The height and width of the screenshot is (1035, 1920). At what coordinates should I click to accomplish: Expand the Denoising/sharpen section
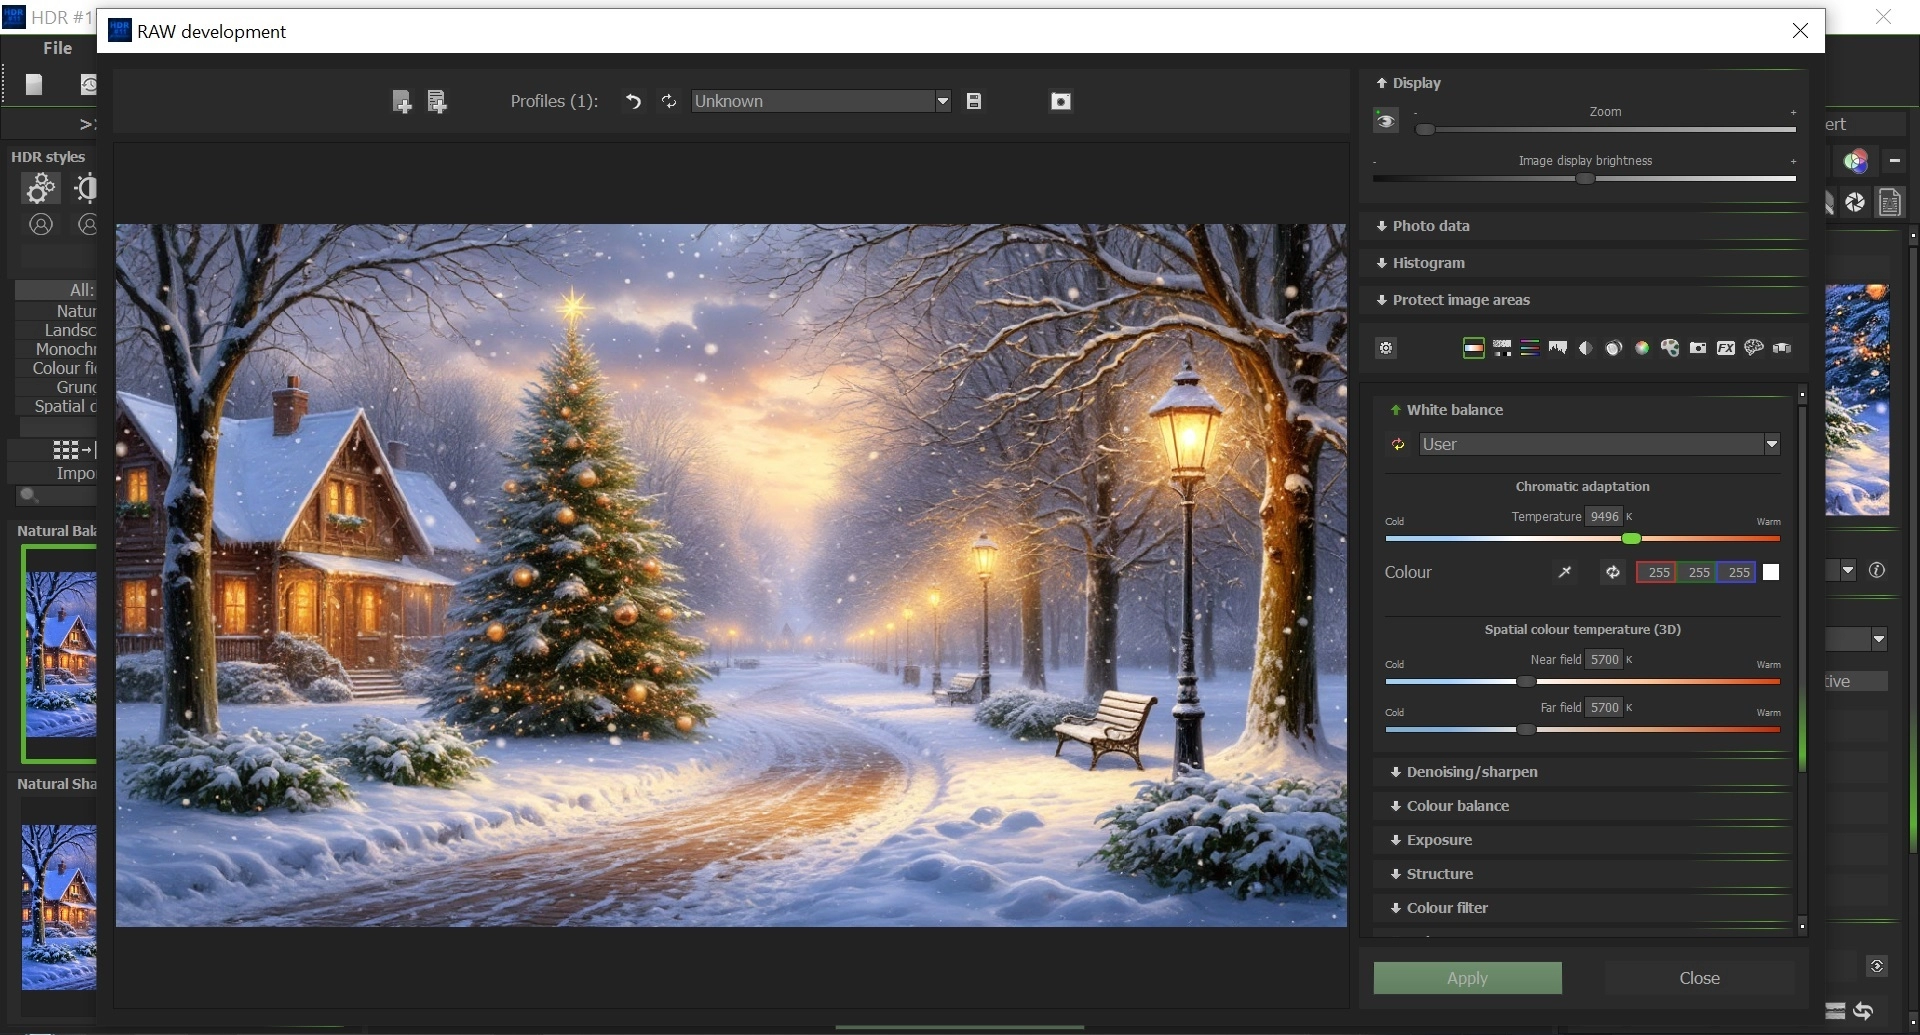(1471, 772)
